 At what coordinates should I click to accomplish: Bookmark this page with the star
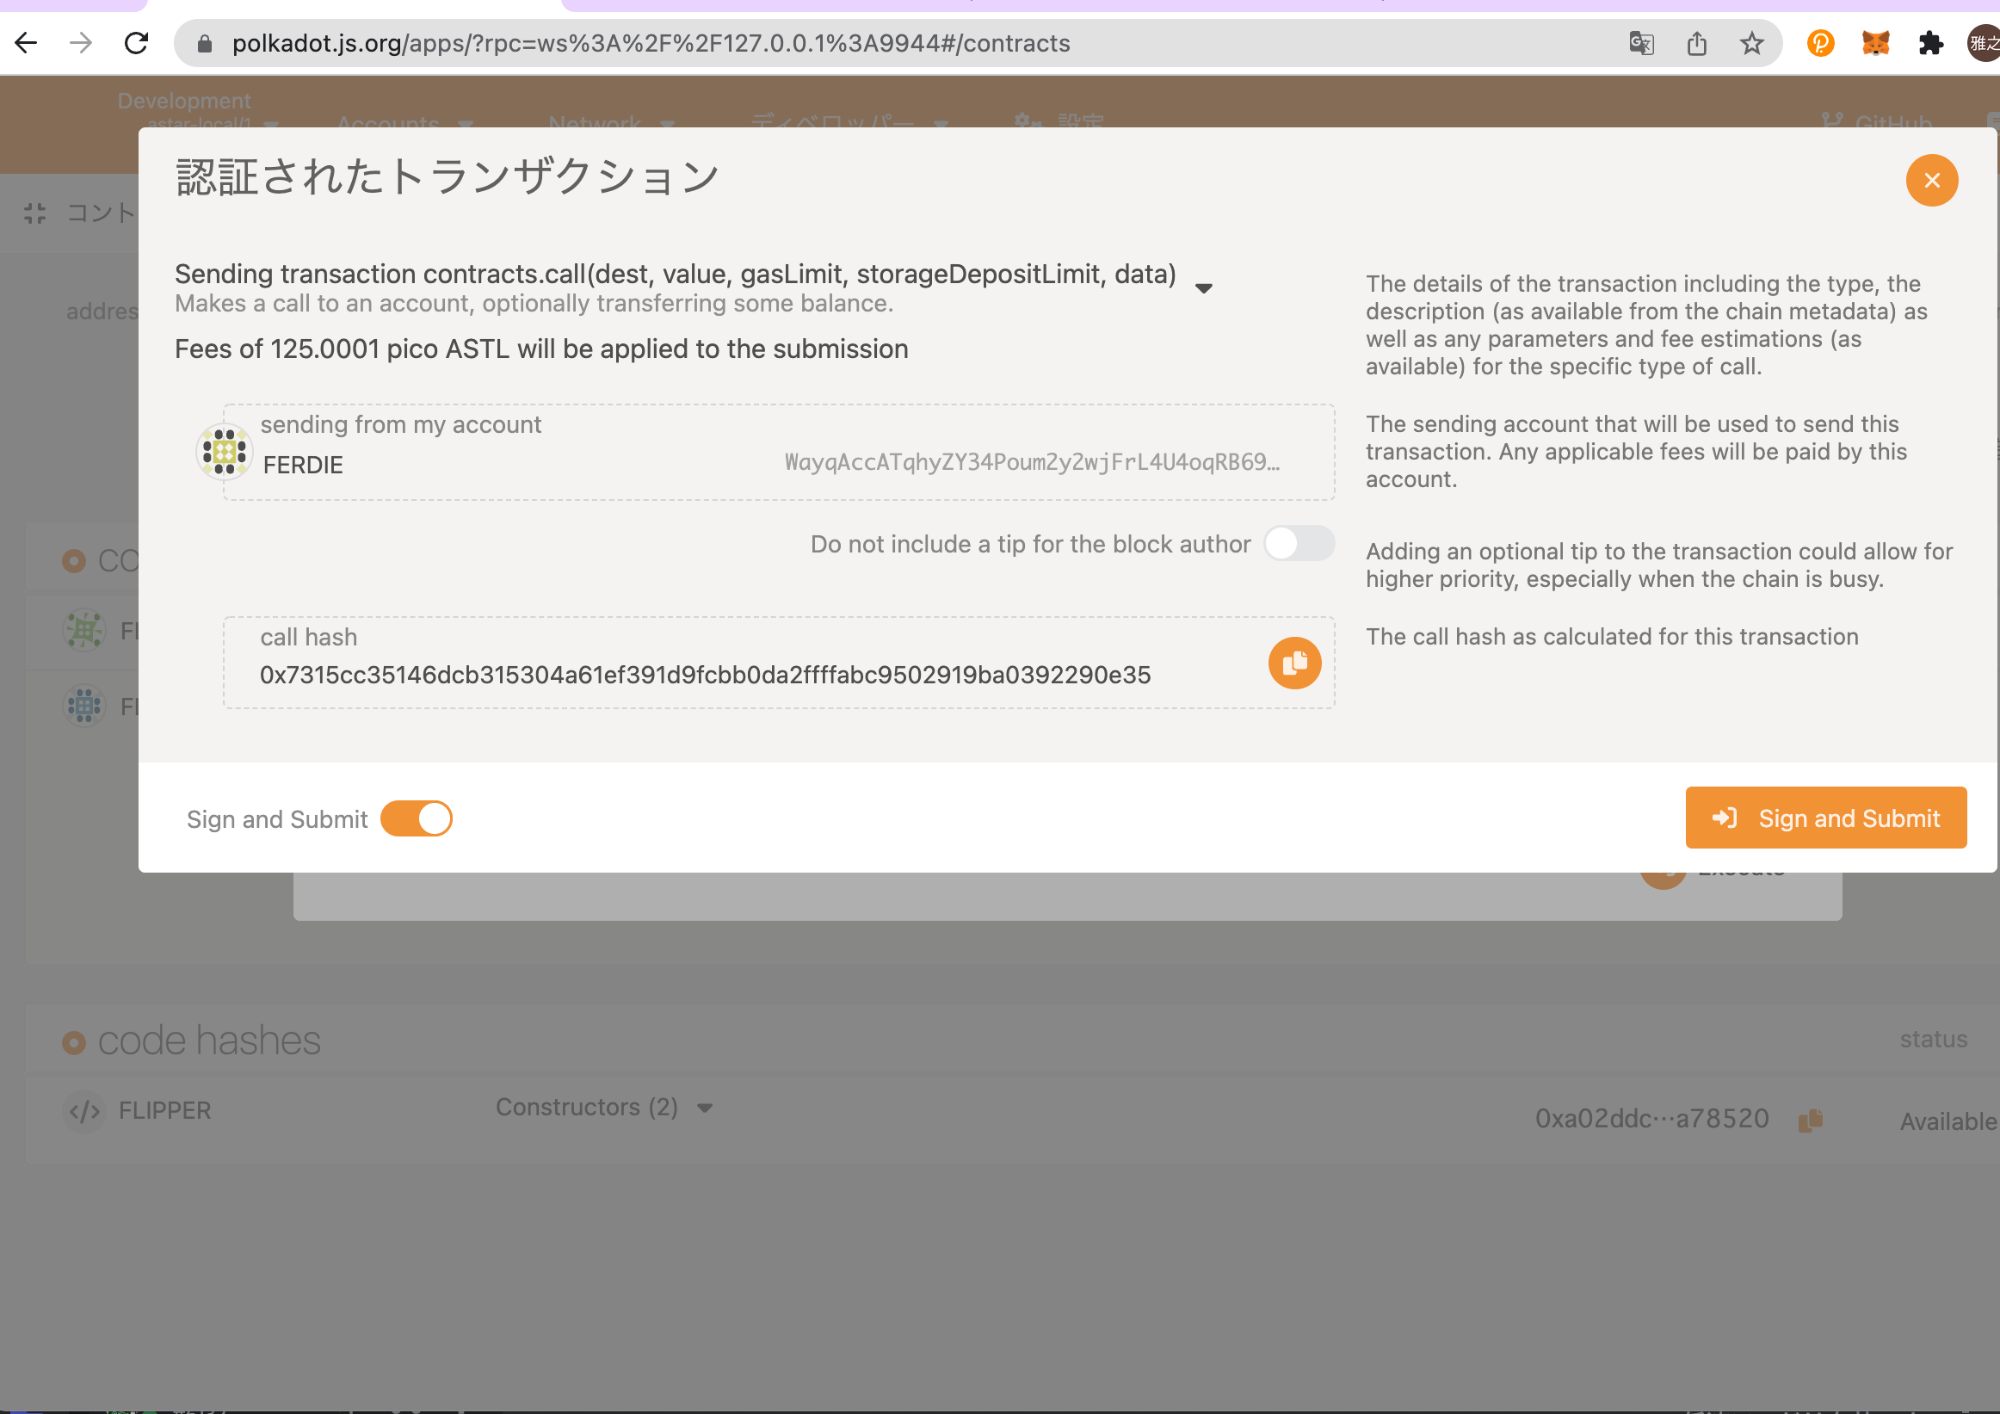[x=1751, y=43]
